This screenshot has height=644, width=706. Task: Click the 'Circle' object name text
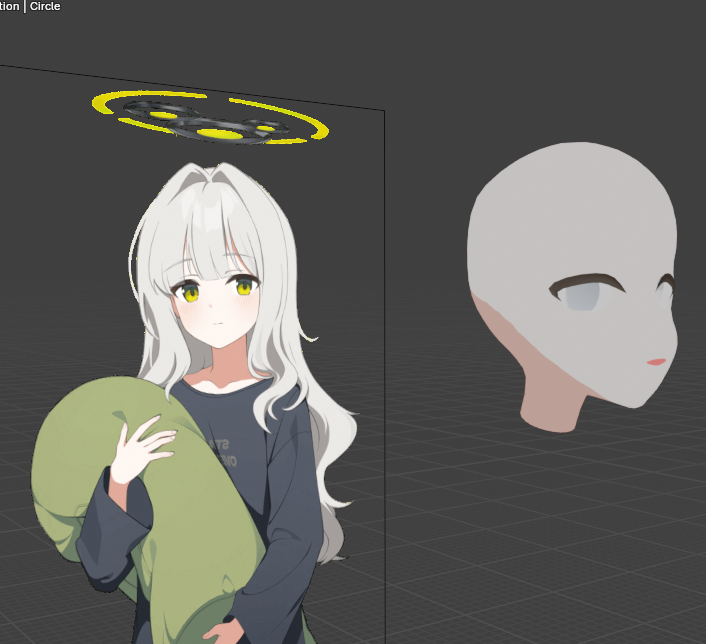[x=45, y=6]
